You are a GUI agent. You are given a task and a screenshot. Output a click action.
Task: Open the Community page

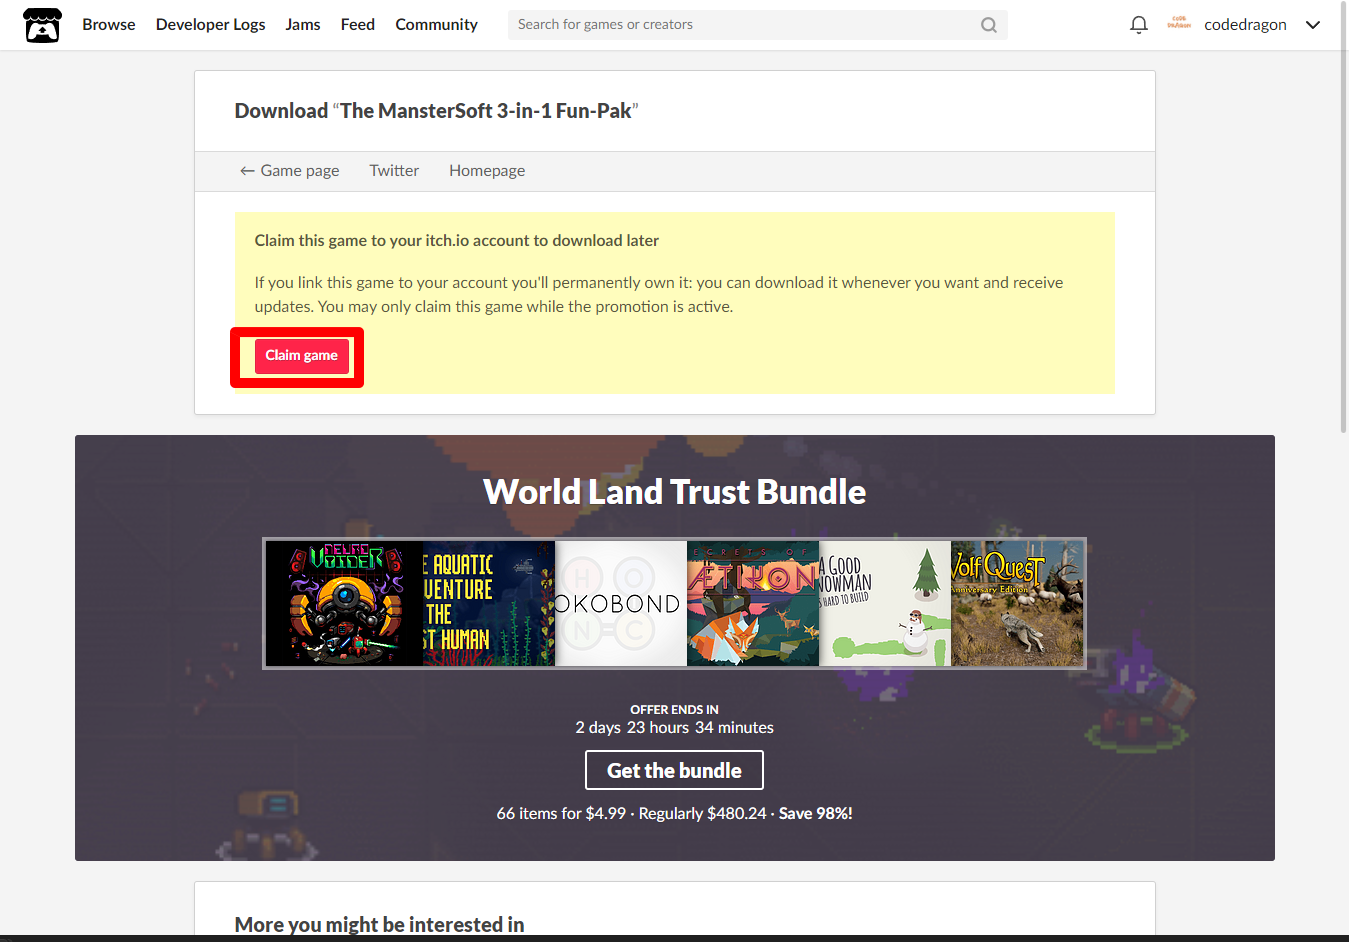tap(436, 24)
